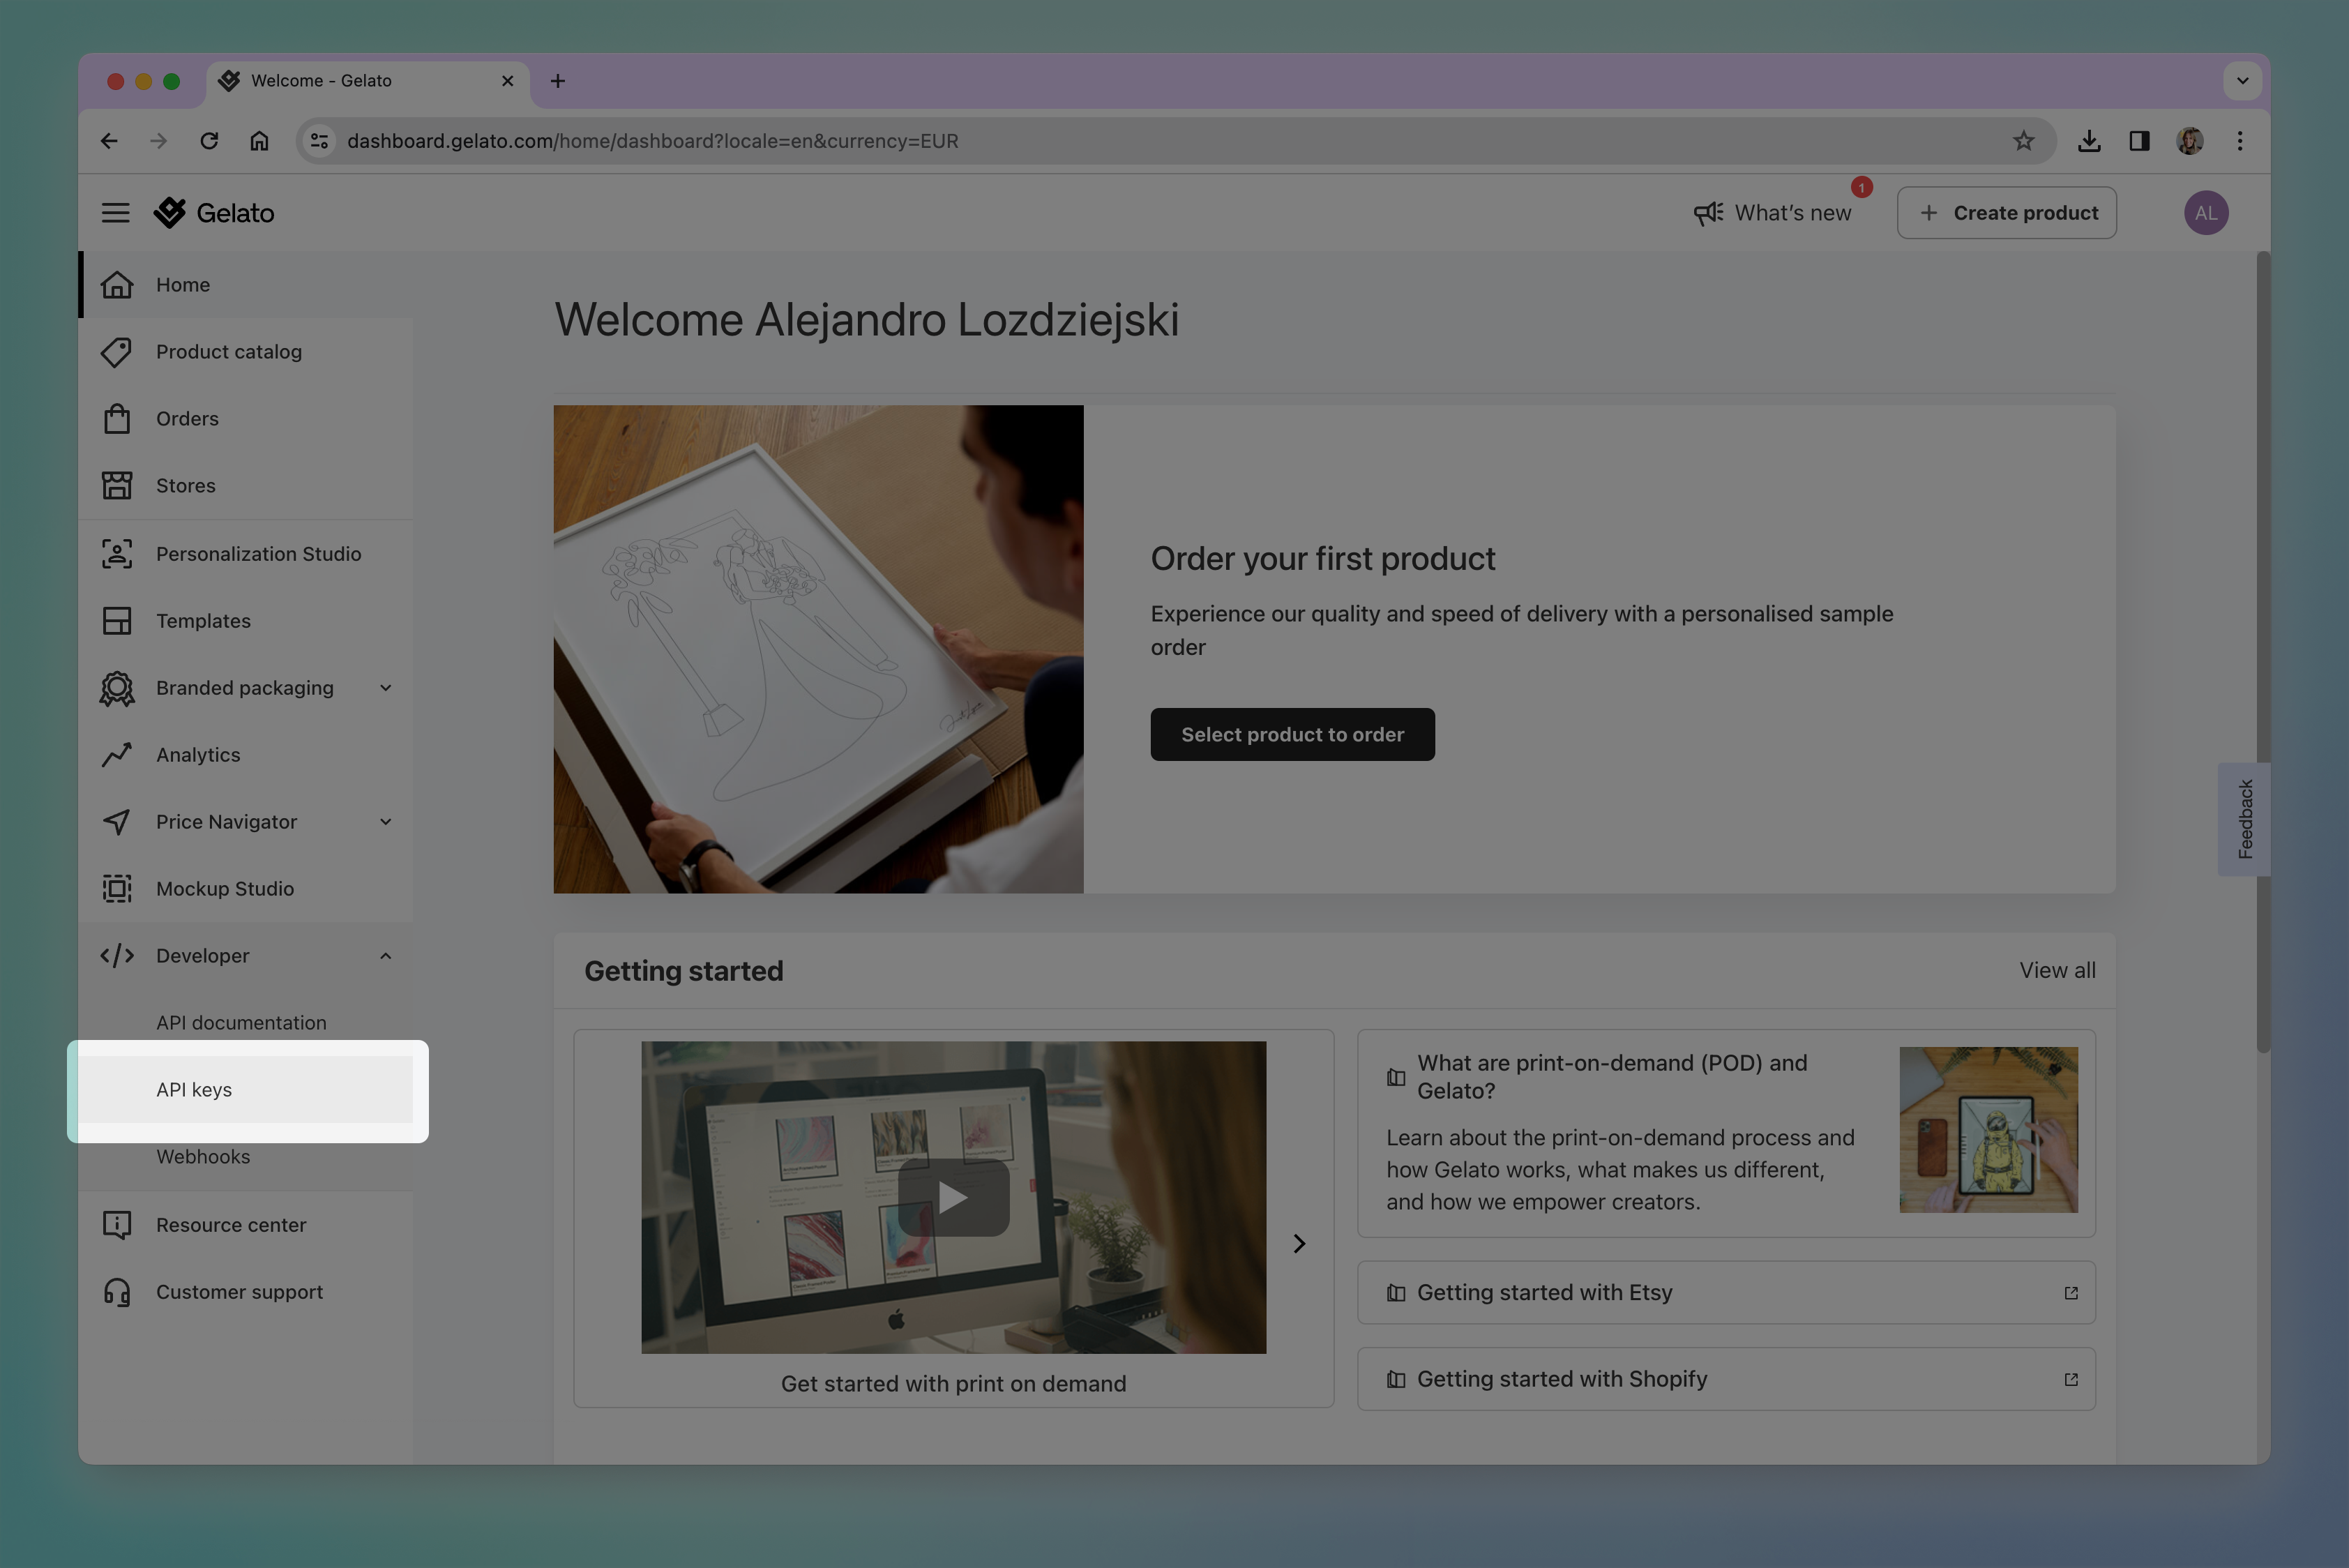The width and height of the screenshot is (2349, 1568).
Task: Open Analytics in sidebar
Action: pyautogui.click(x=245, y=755)
